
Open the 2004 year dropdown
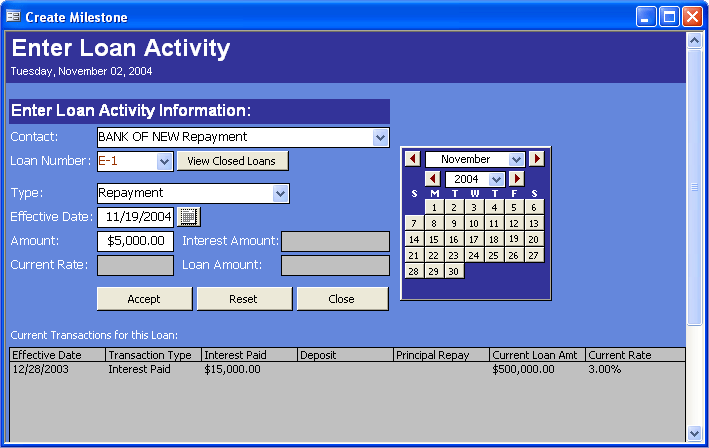pos(496,179)
